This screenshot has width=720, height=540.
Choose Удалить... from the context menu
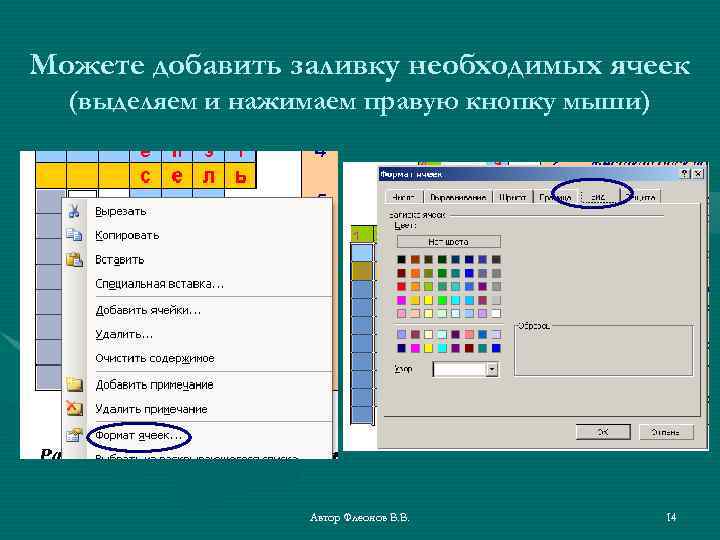pyautogui.click(x=124, y=334)
